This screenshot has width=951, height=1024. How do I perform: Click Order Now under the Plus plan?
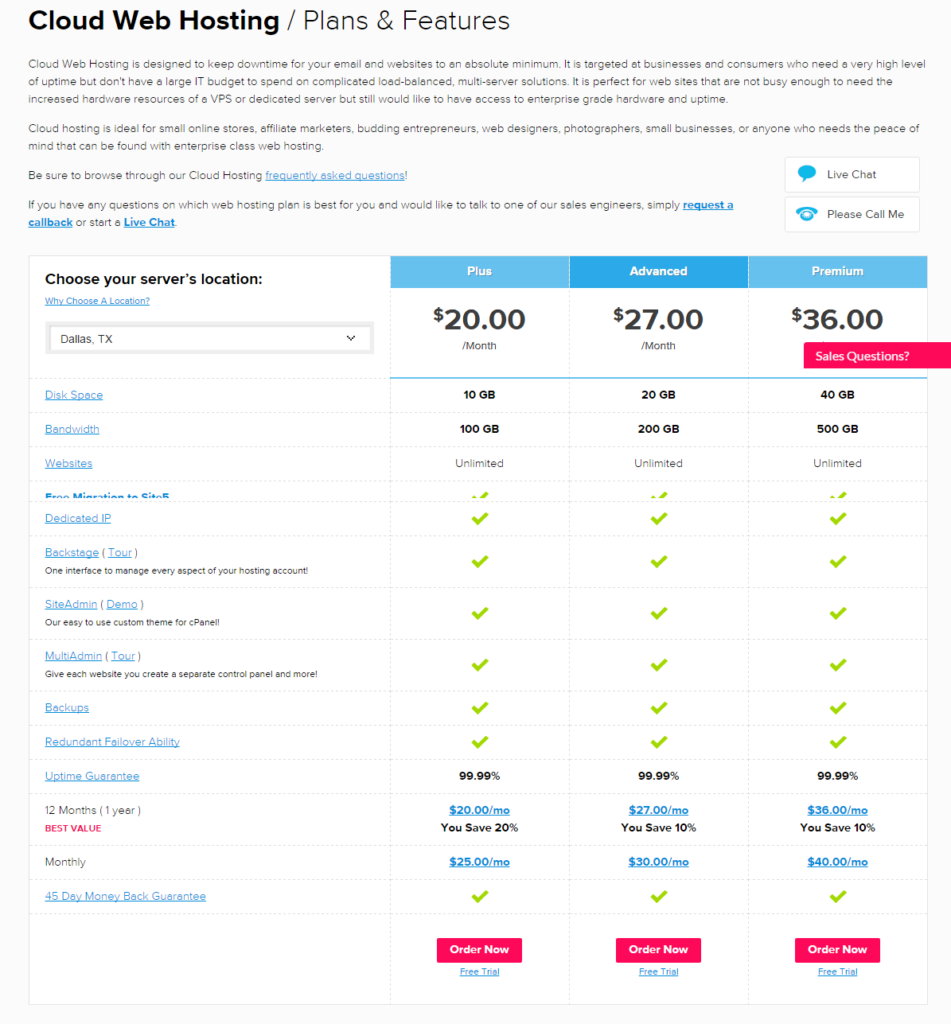point(479,950)
